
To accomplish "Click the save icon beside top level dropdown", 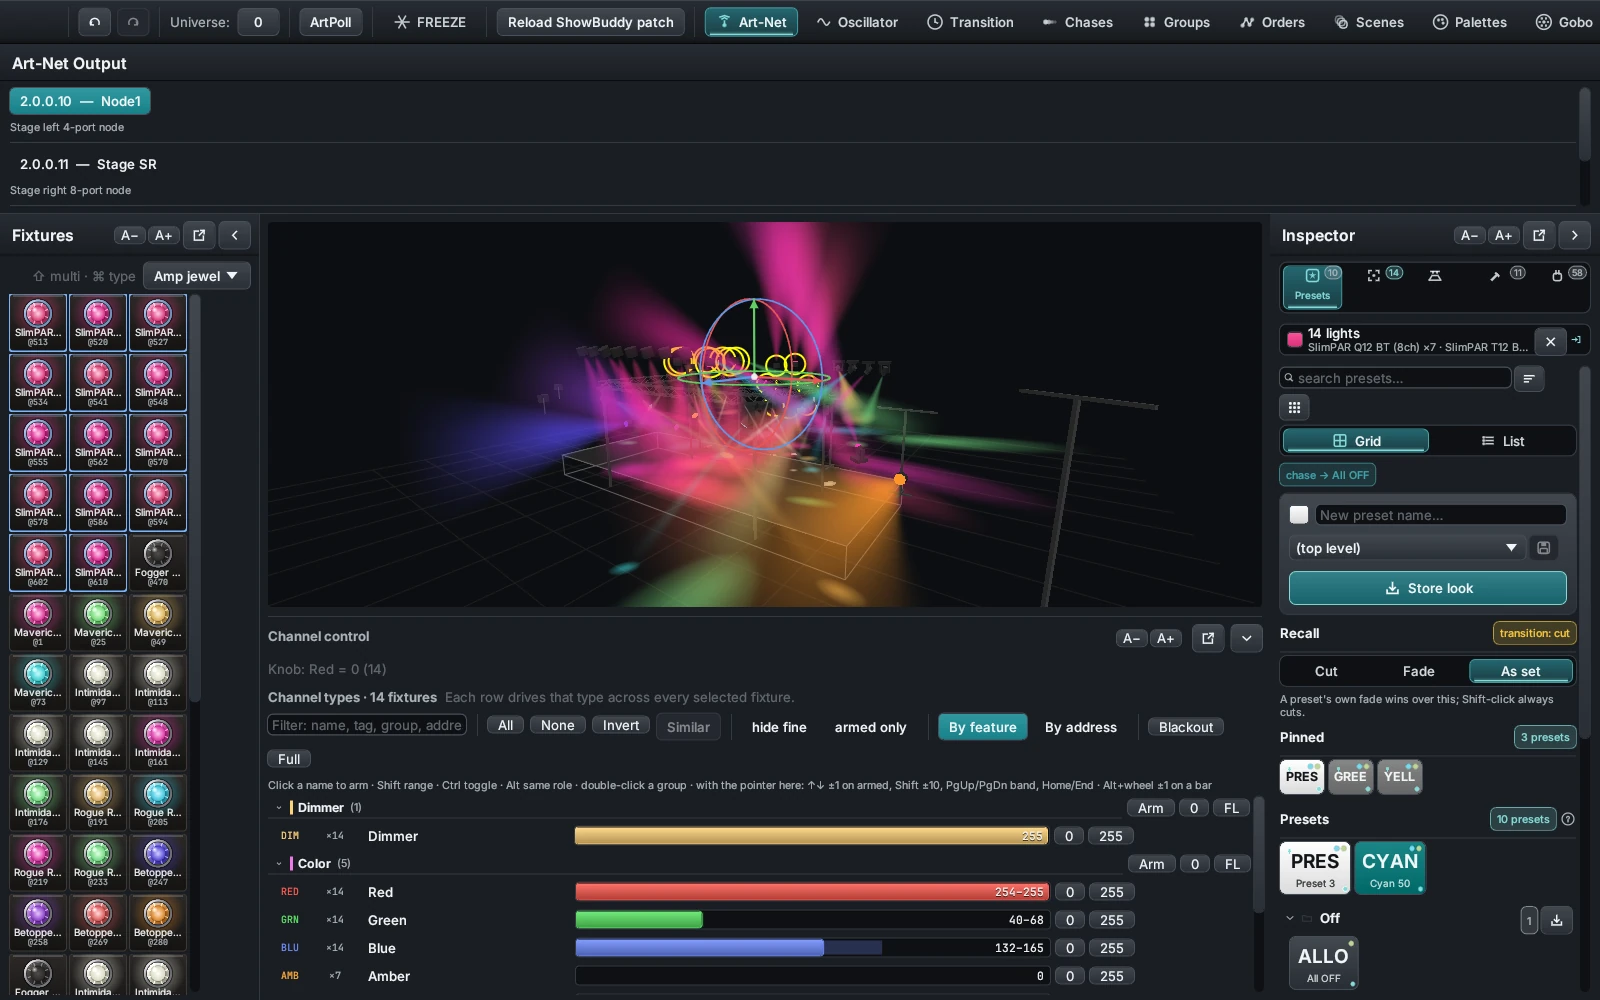I will click(x=1544, y=548).
